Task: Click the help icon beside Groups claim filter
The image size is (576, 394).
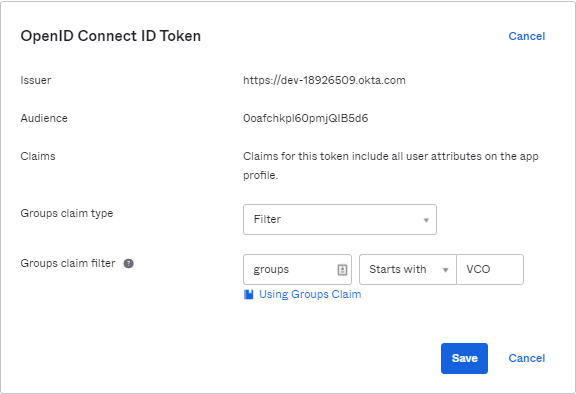Action: (x=128, y=263)
